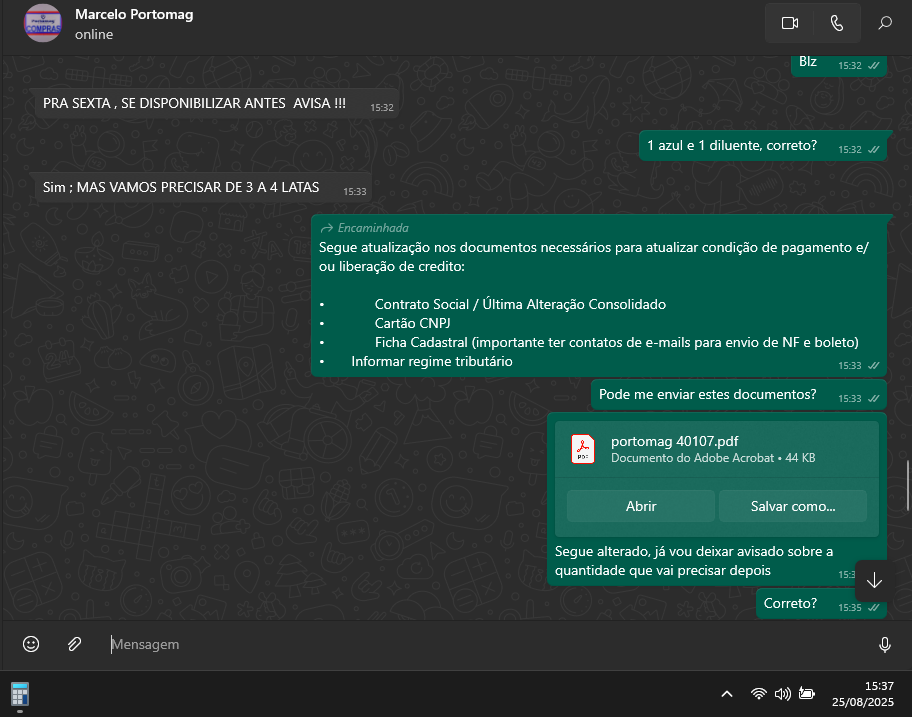Click the Mensagem text input field
Screen dimensions: 912x717
coord(480,644)
